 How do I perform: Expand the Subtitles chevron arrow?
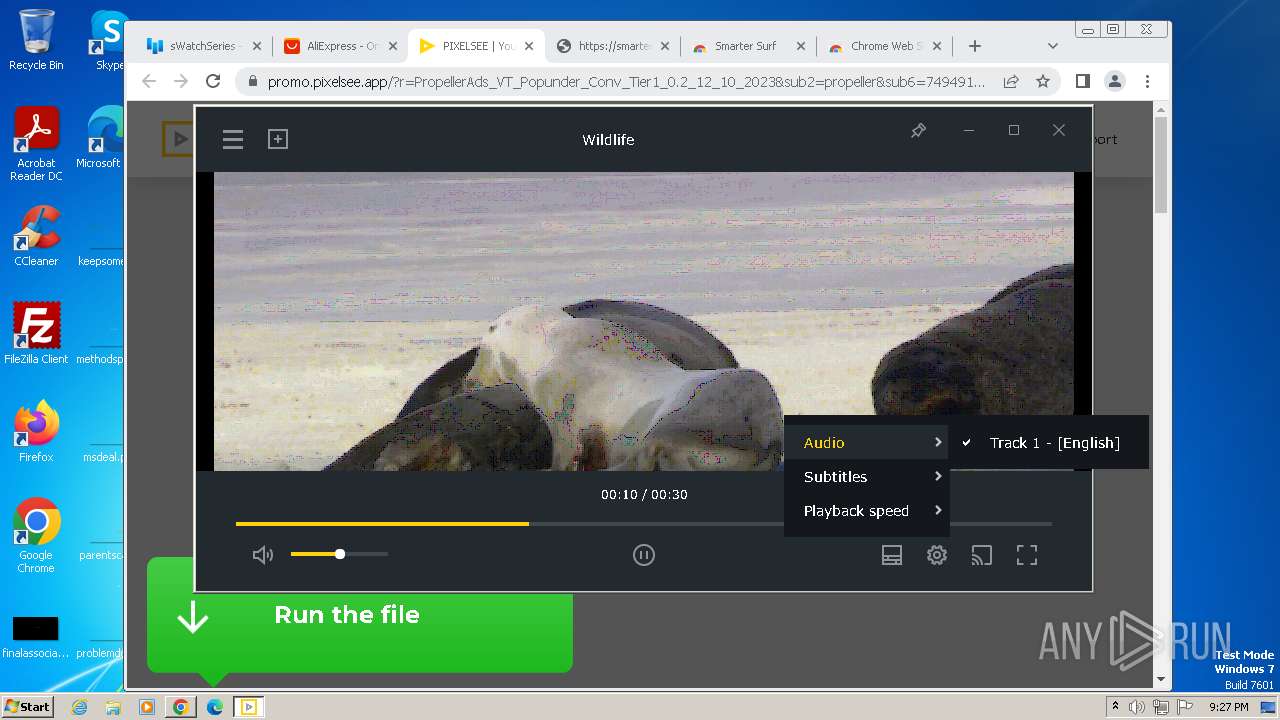[x=938, y=476]
